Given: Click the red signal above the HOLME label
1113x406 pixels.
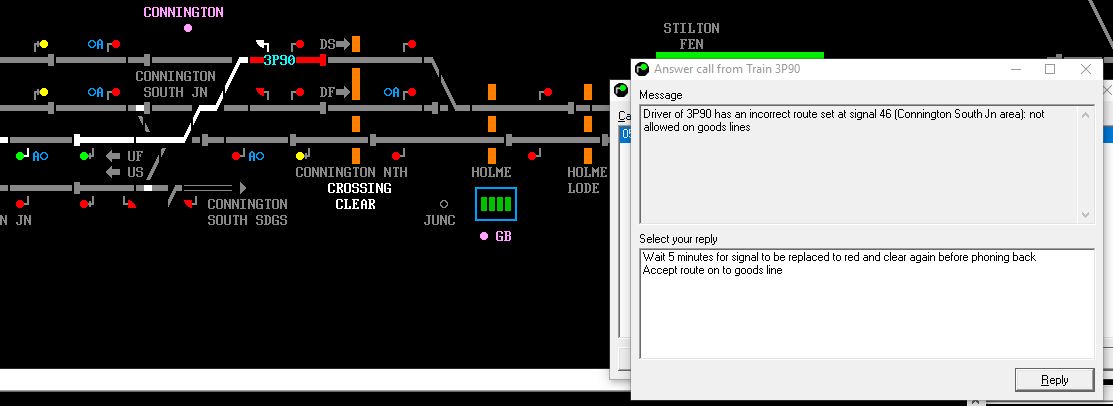Looking at the screenshot, I should [532, 155].
